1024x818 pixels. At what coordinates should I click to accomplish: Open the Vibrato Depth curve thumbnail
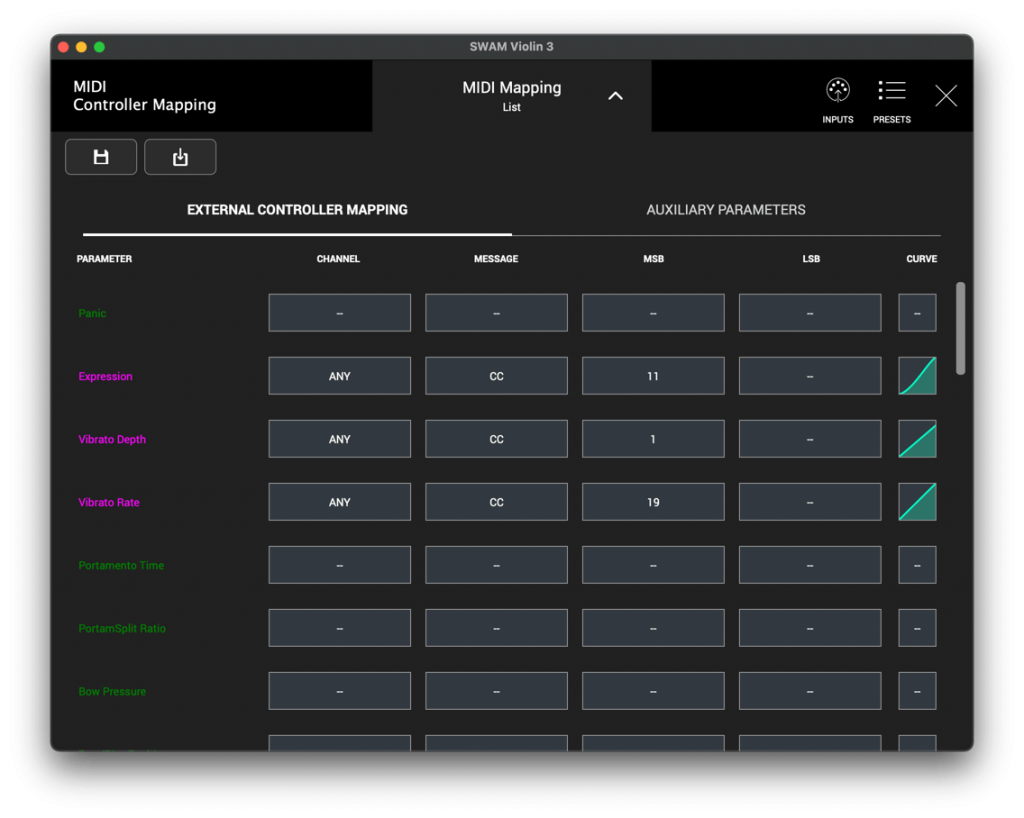[x=917, y=439]
